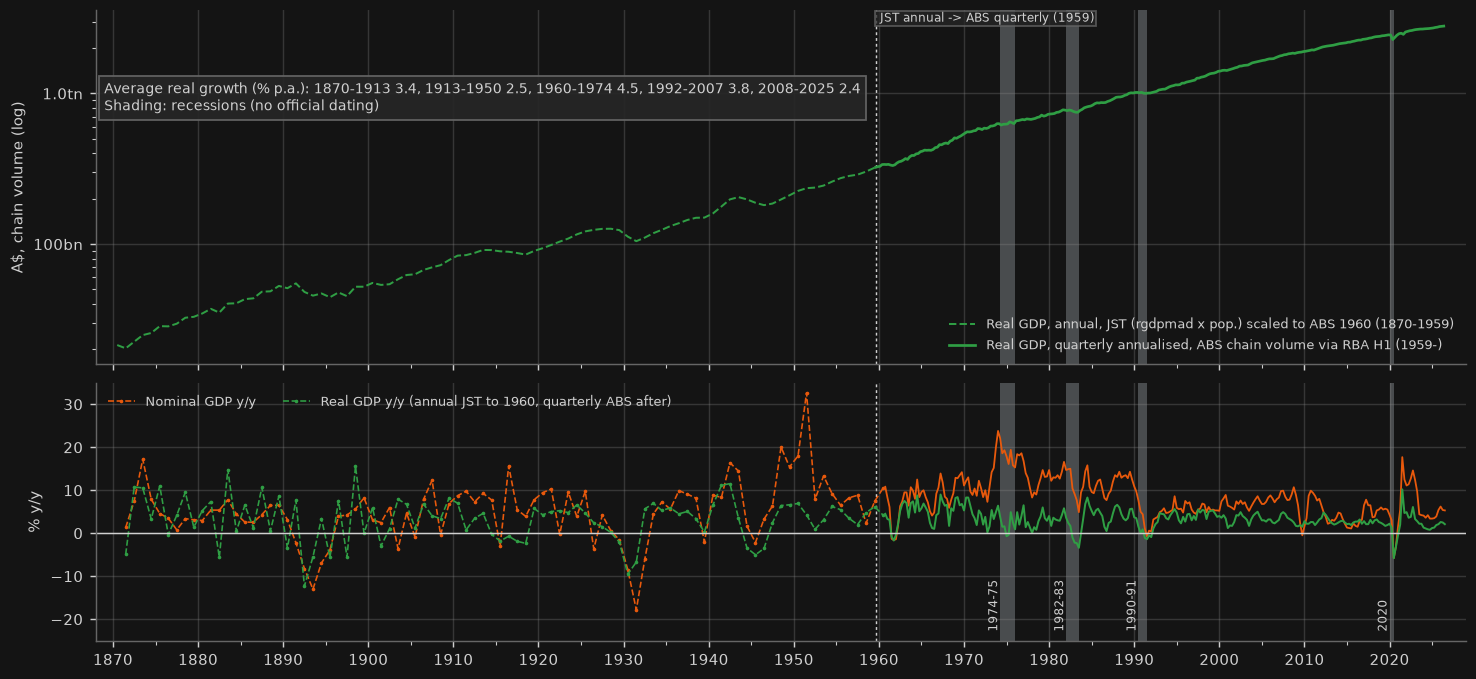Click the 2020 recession label
The height and width of the screenshot is (679, 1476).
coord(1383,615)
